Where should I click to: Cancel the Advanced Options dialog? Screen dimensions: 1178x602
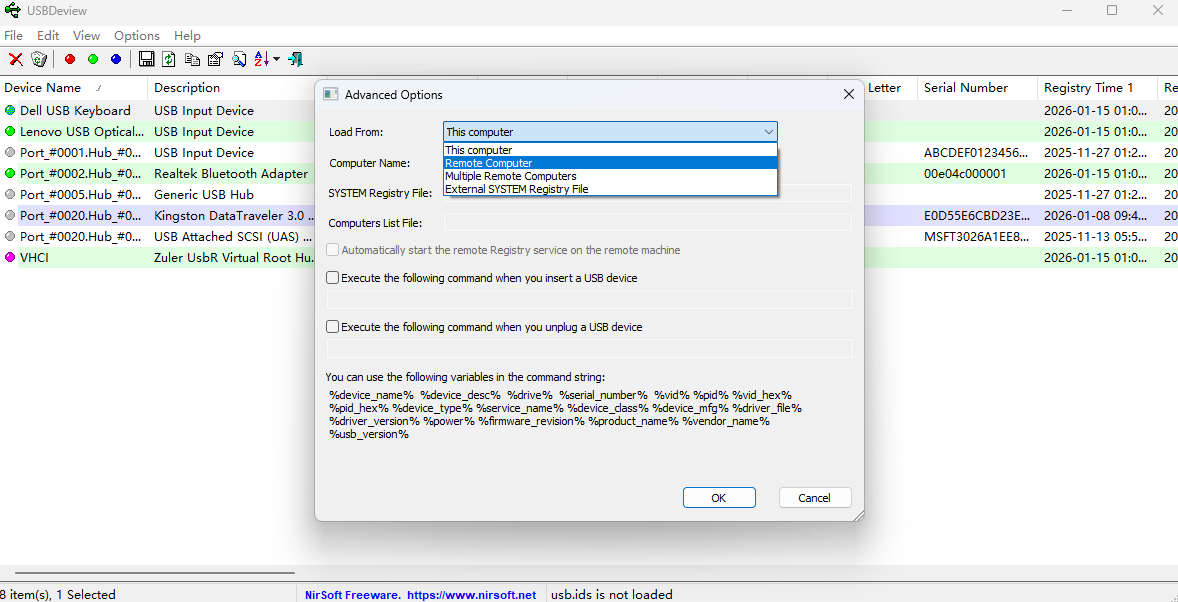click(x=814, y=498)
